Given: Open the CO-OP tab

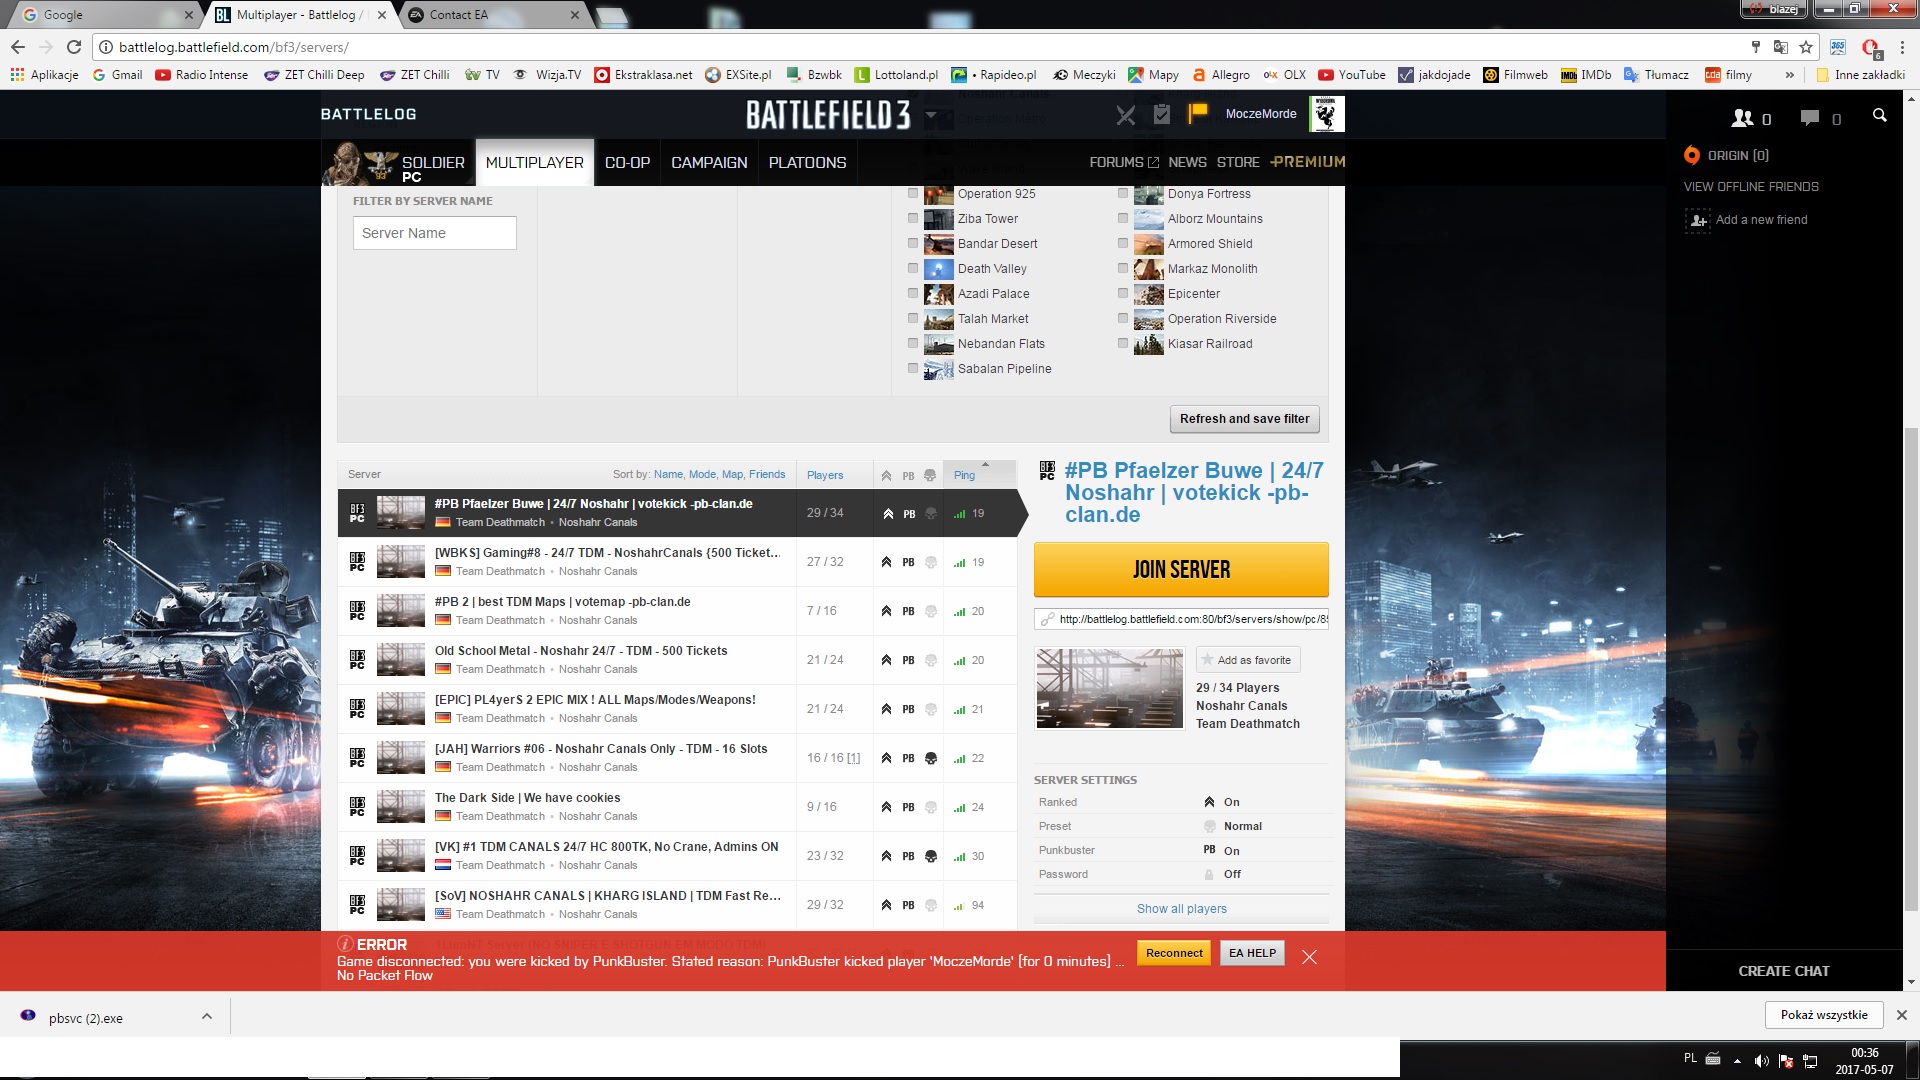Looking at the screenshot, I should [x=627, y=163].
